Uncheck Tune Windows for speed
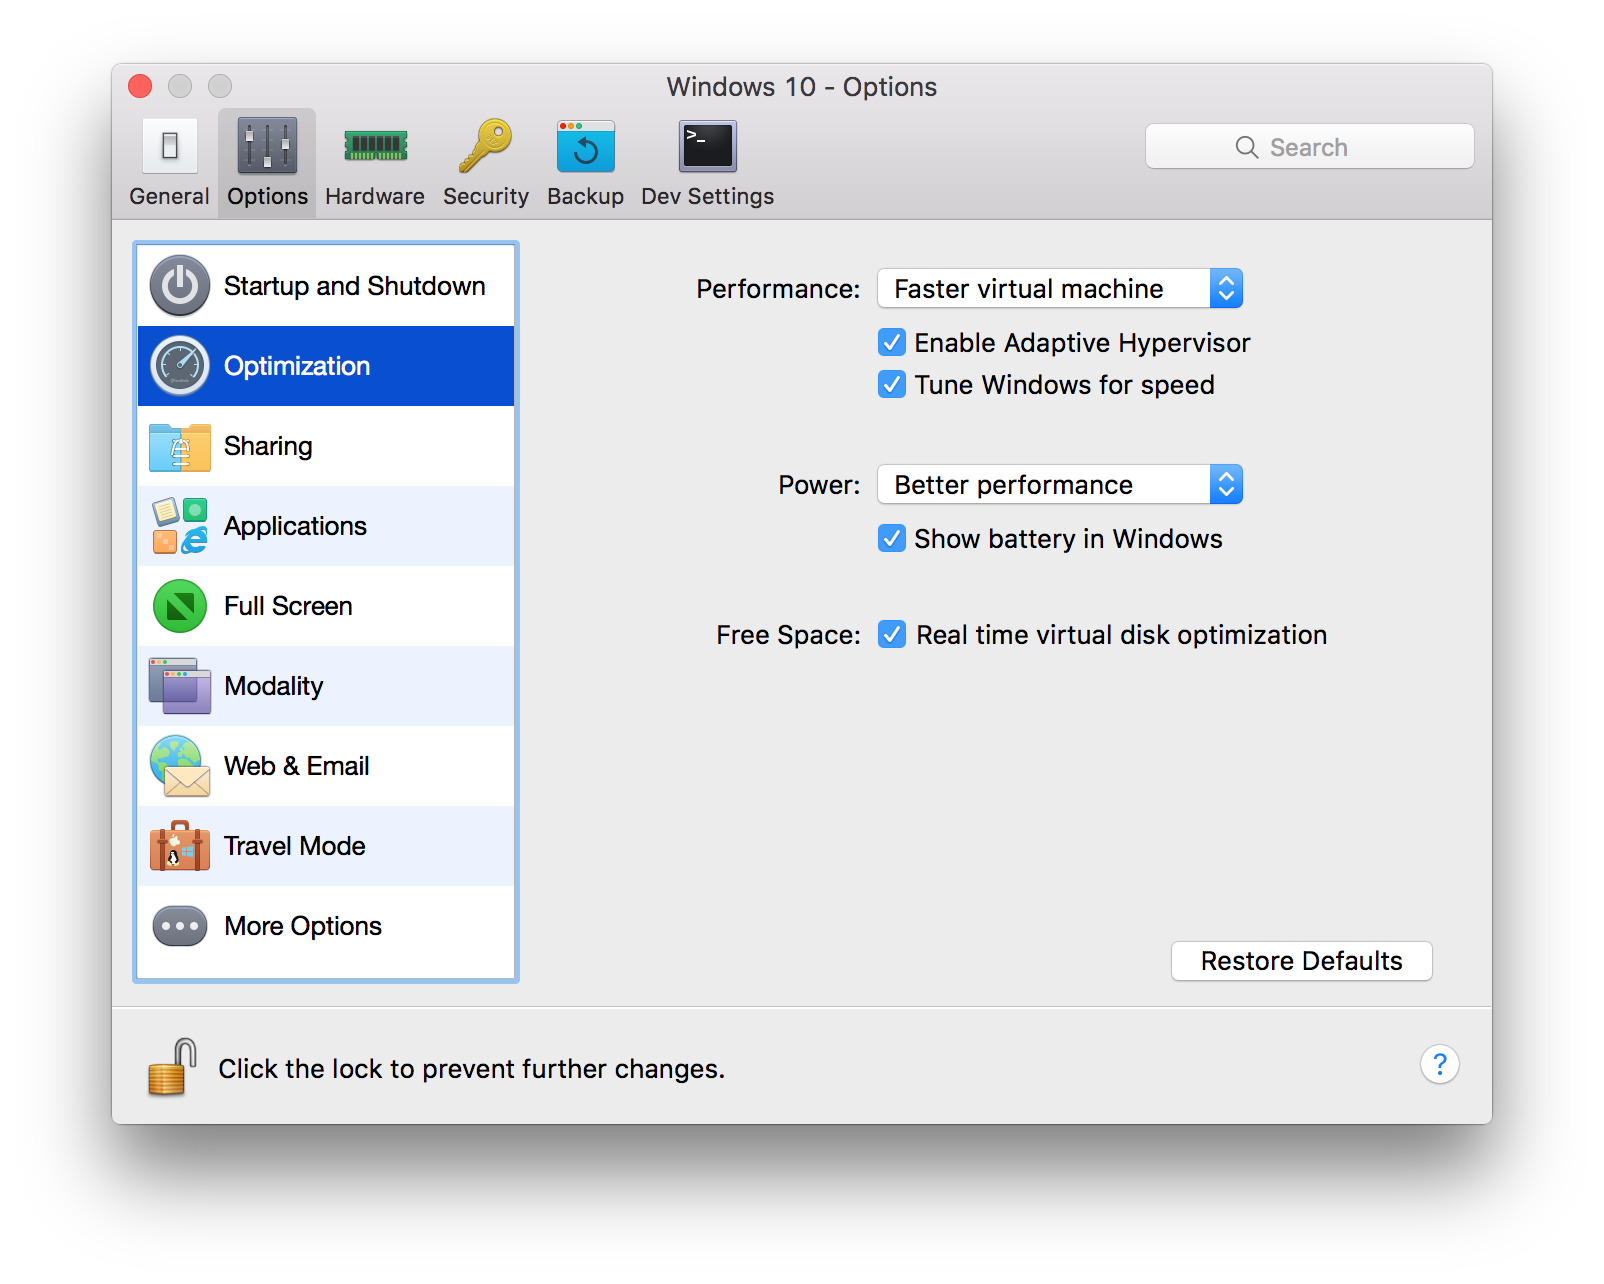1604x1284 pixels. click(892, 385)
